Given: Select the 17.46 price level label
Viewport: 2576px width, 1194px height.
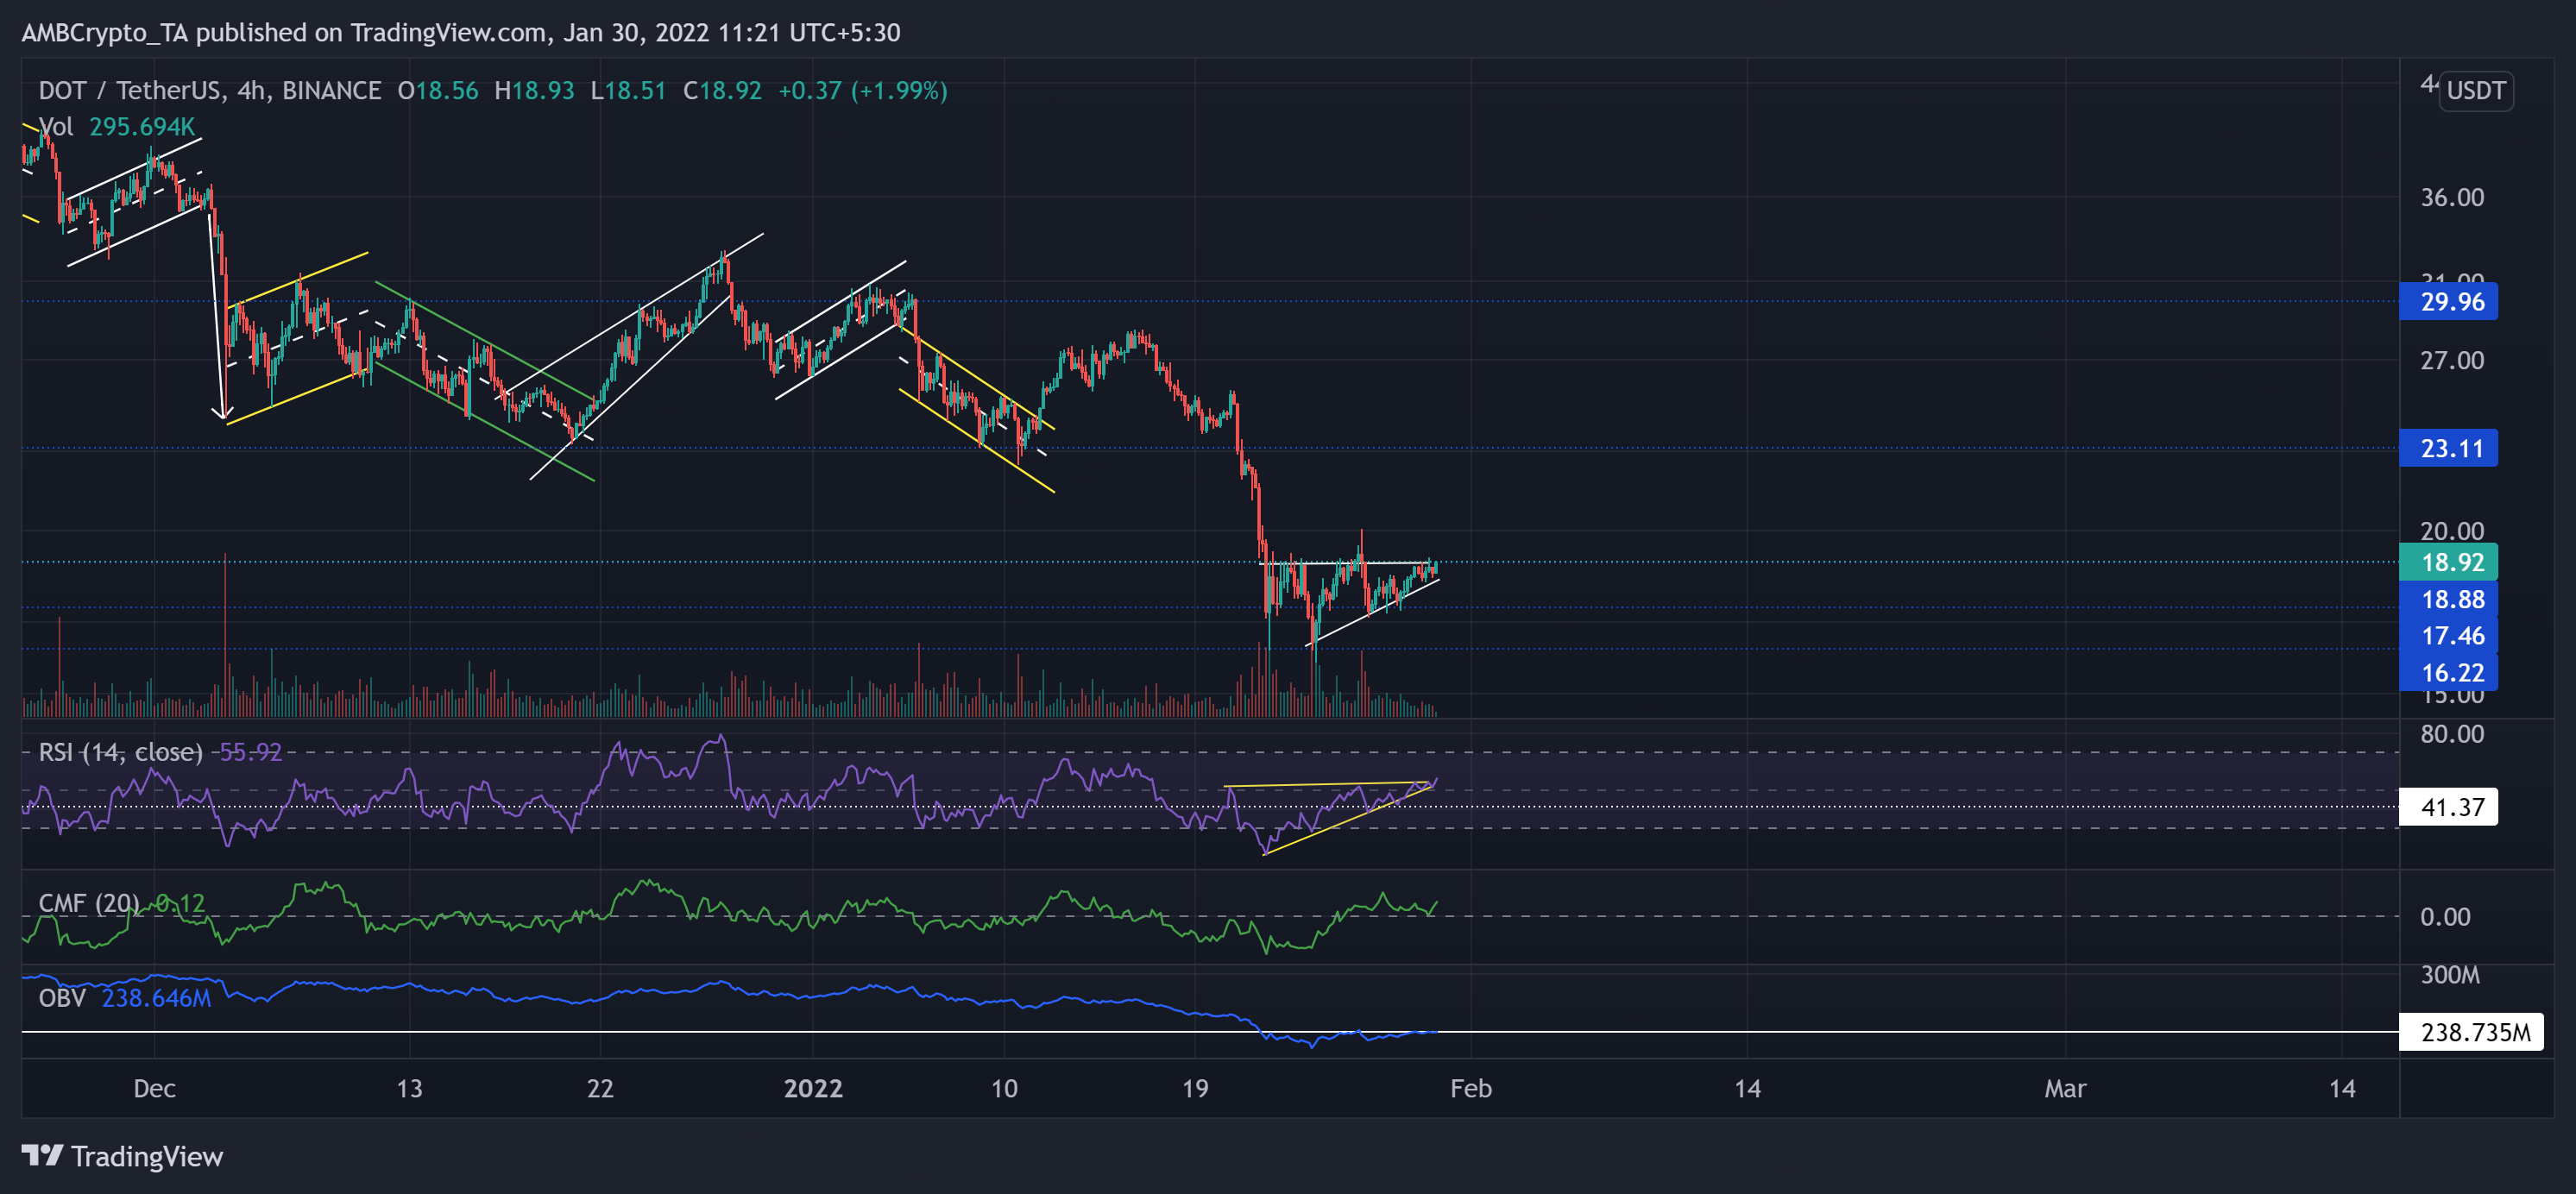Looking at the screenshot, I should (2447, 635).
